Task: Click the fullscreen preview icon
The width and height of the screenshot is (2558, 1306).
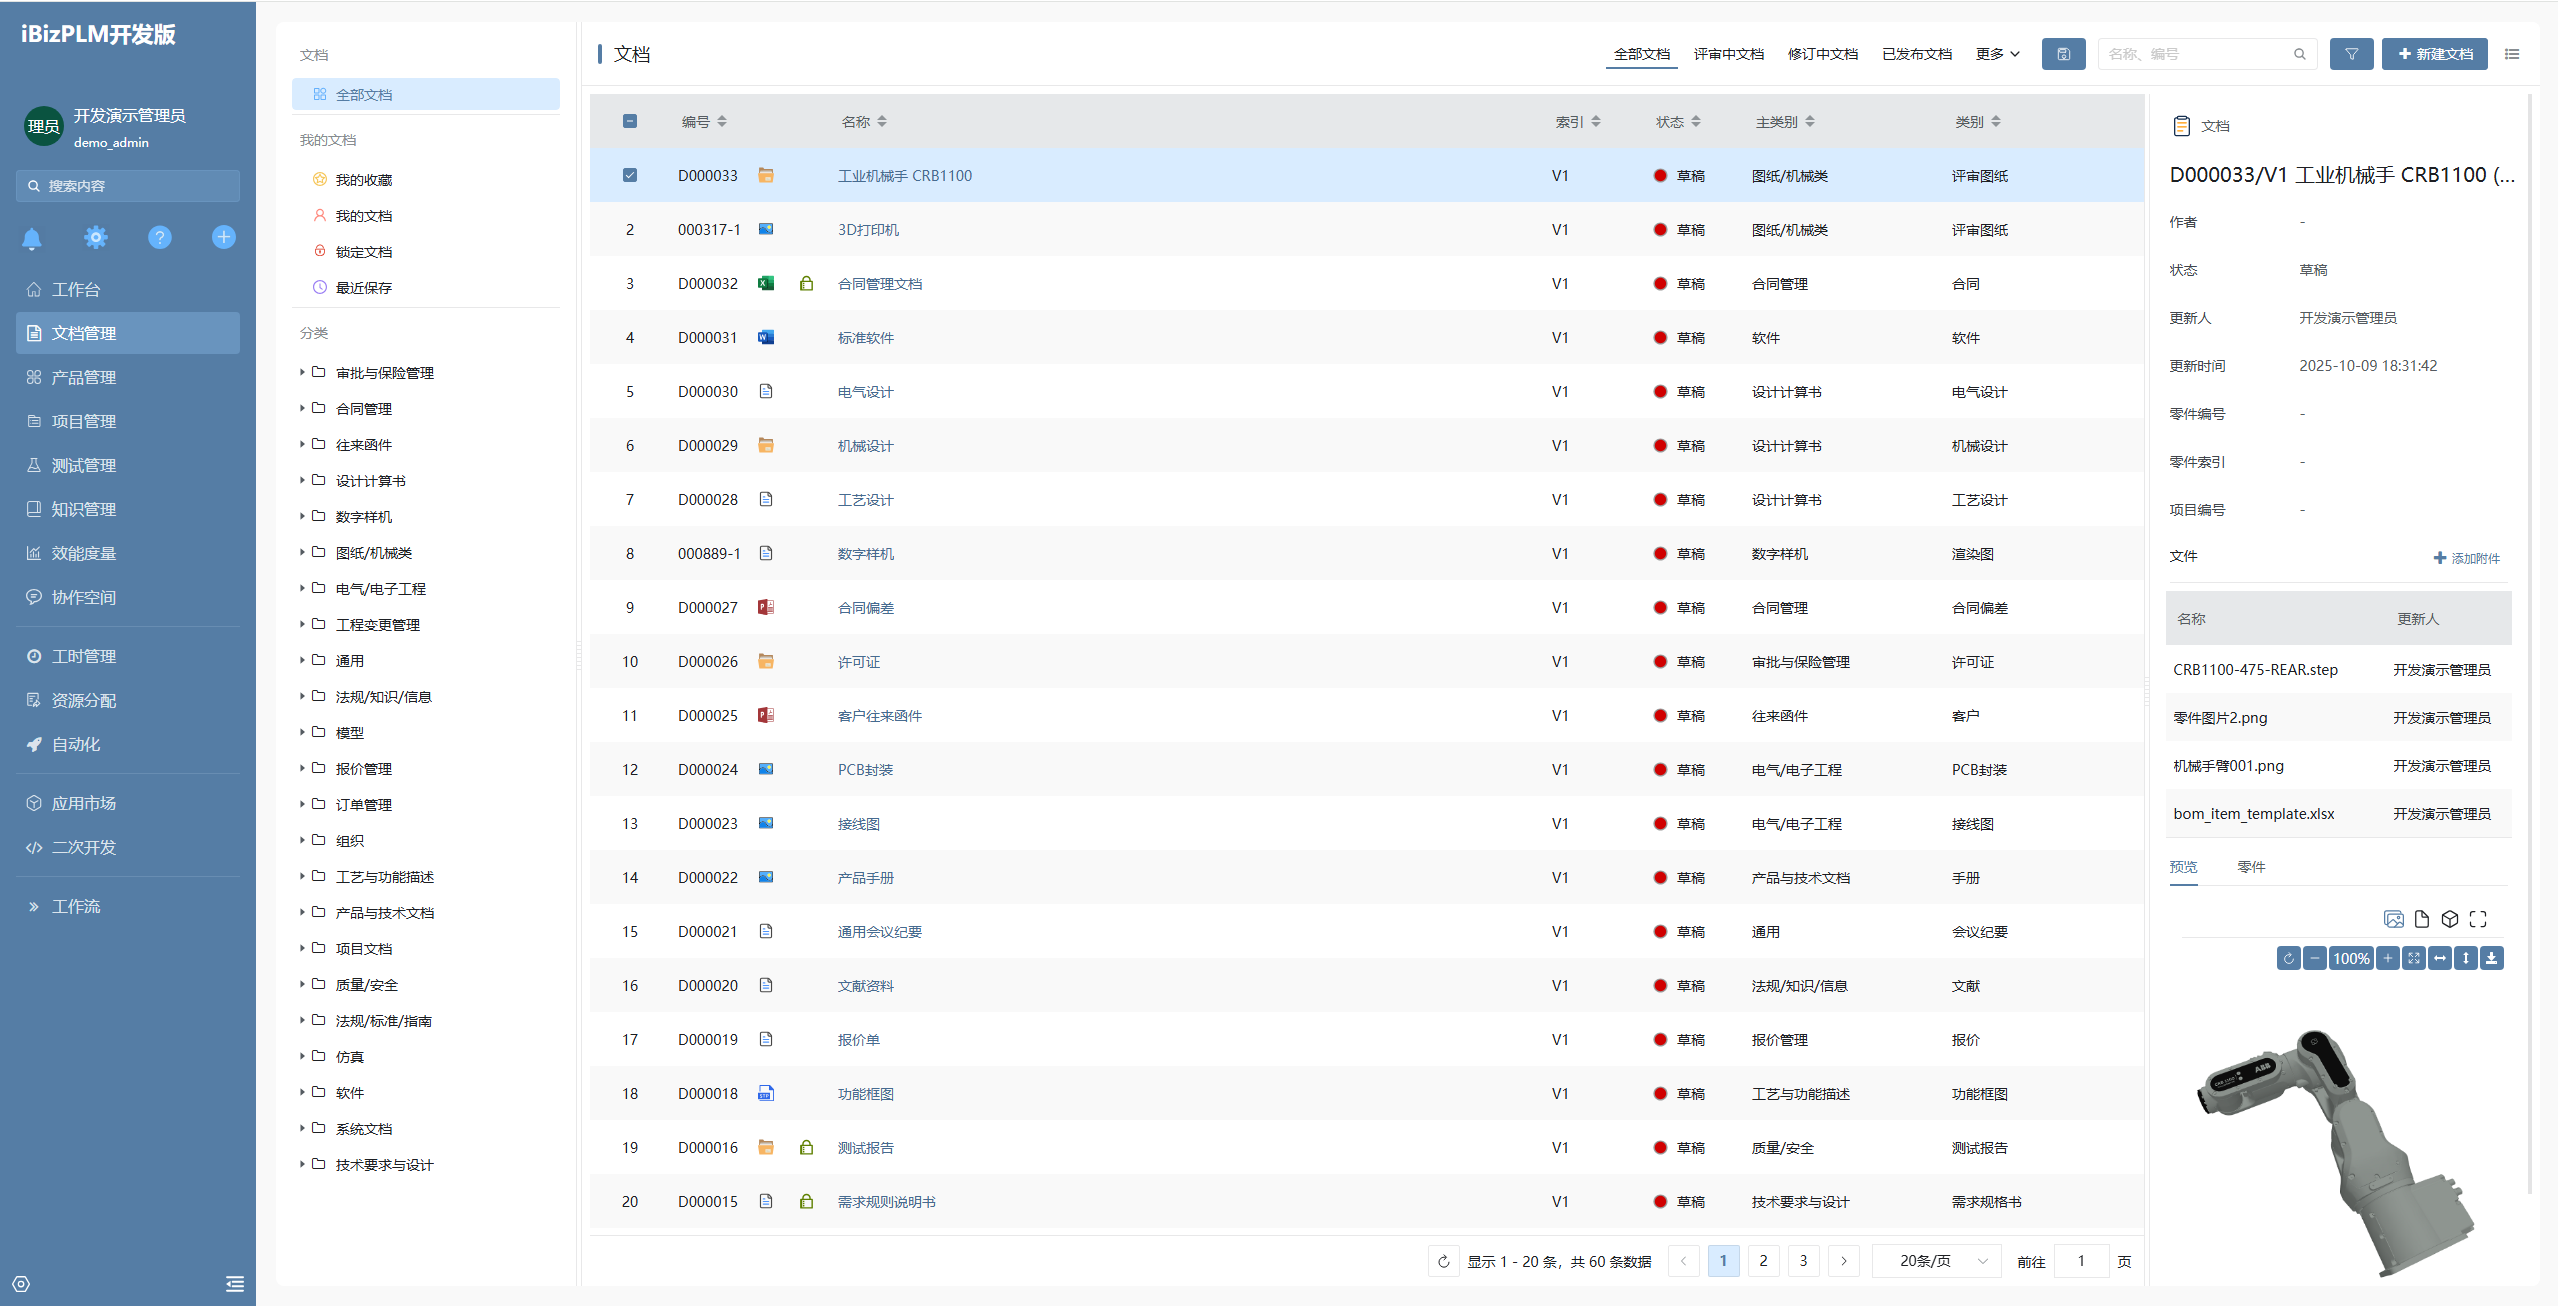Action: click(2477, 919)
